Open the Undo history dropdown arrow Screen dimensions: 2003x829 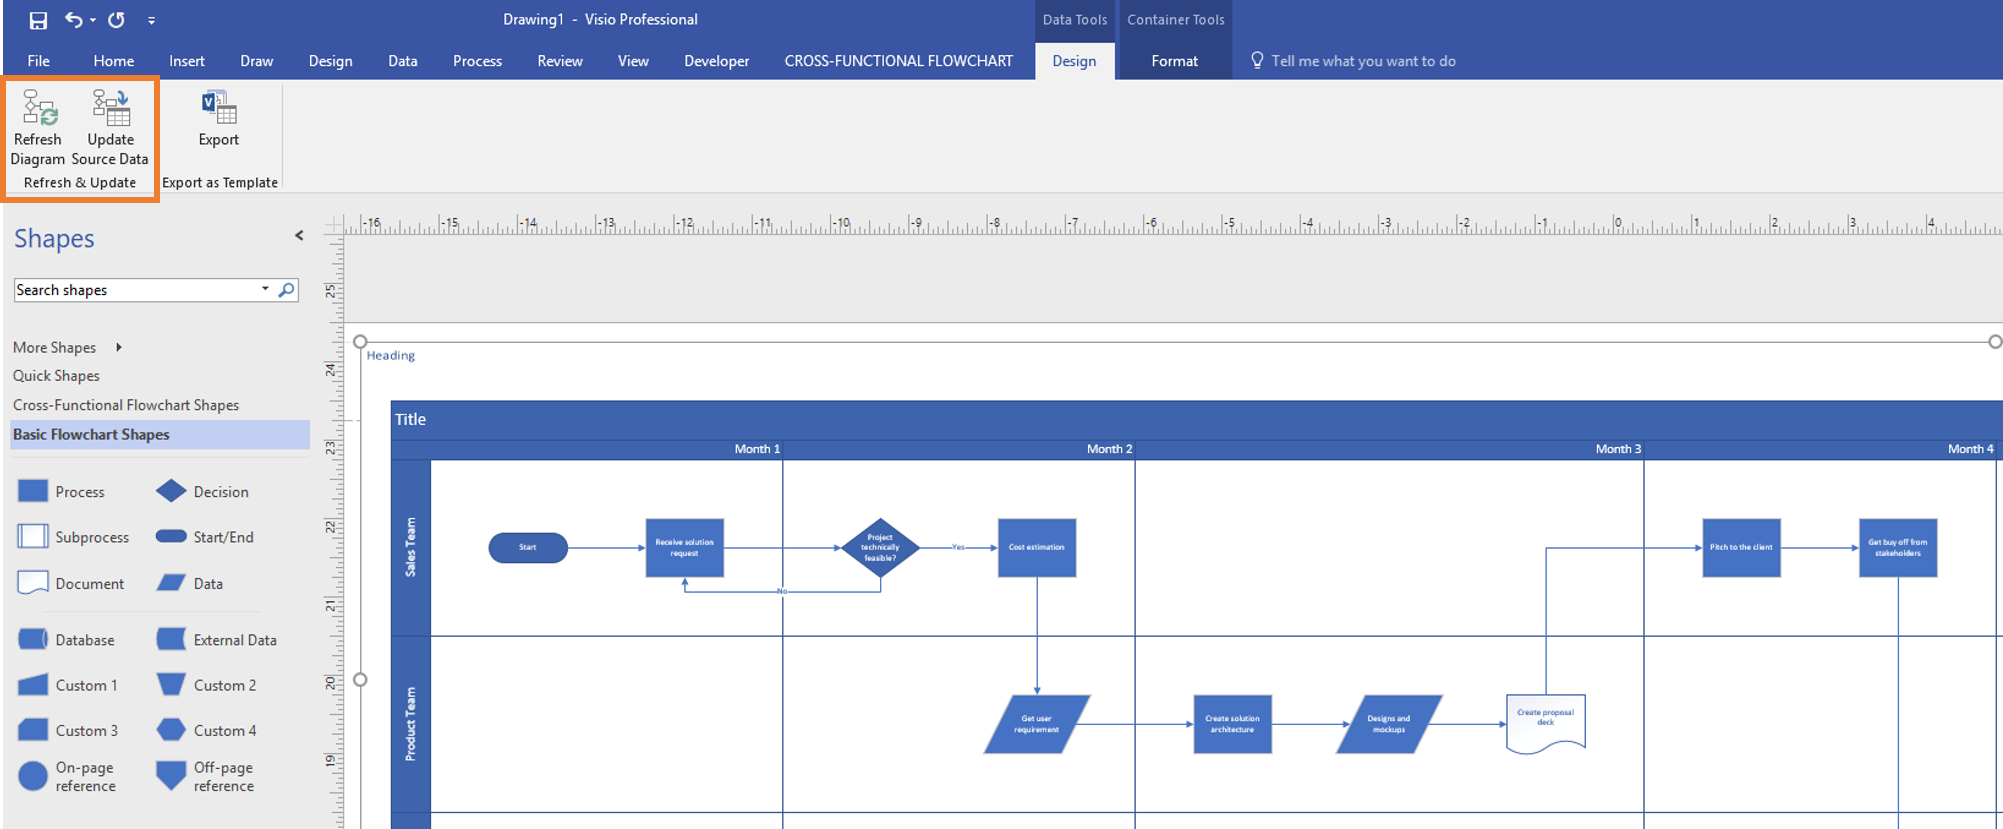pyautogui.click(x=93, y=20)
